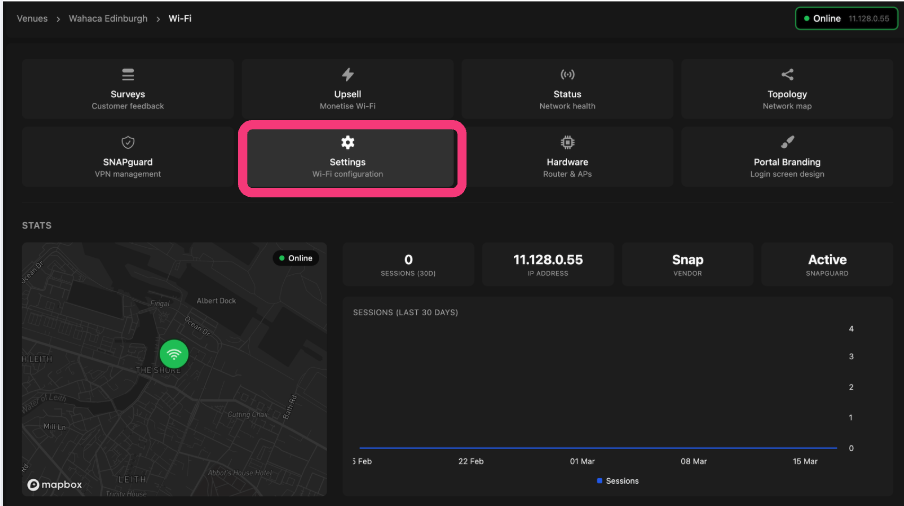Click the Portal Branding paintbrush icon
Screen dimensions: 904x506
(787, 142)
